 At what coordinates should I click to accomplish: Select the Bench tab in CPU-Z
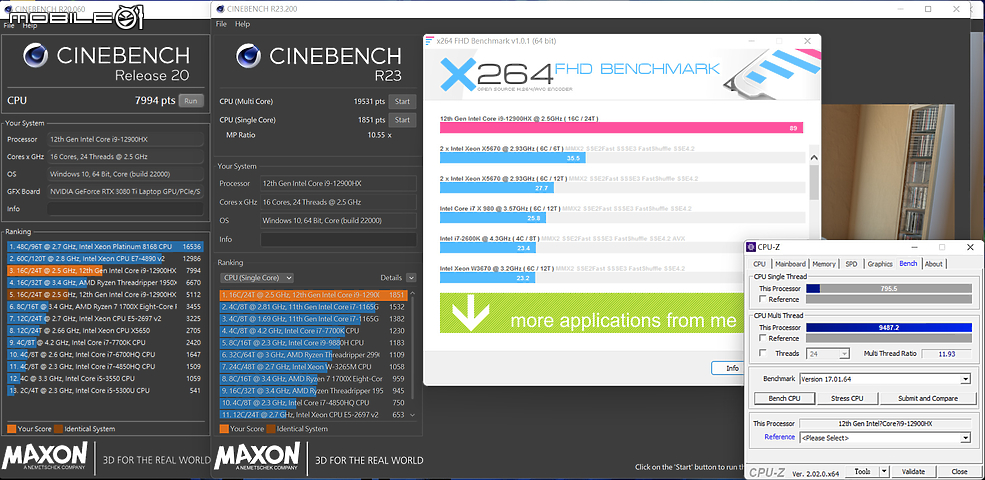click(x=908, y=263)
